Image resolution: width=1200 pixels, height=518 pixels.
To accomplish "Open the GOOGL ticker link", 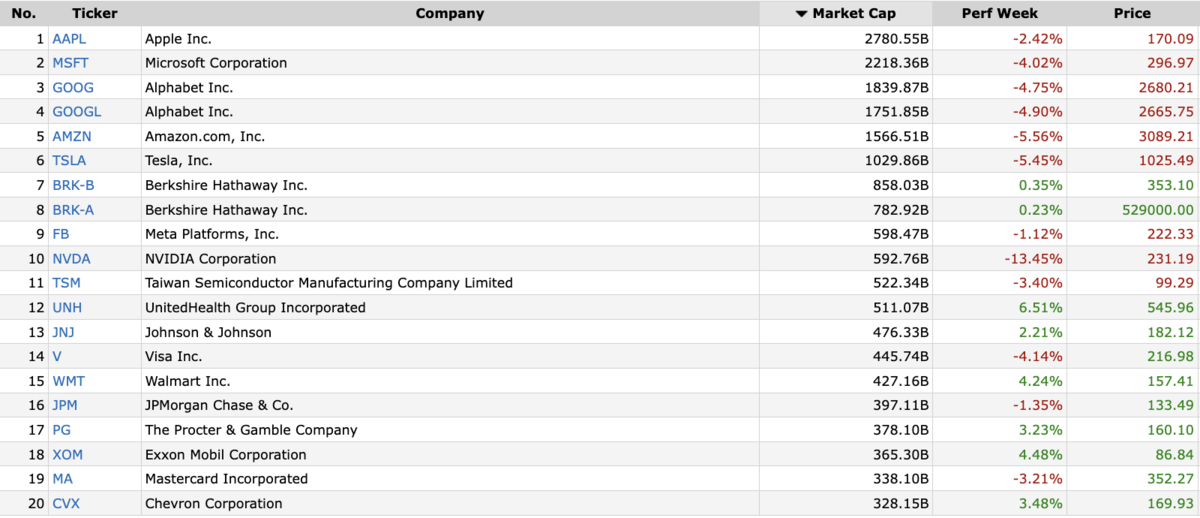I will tap(77, 112).
